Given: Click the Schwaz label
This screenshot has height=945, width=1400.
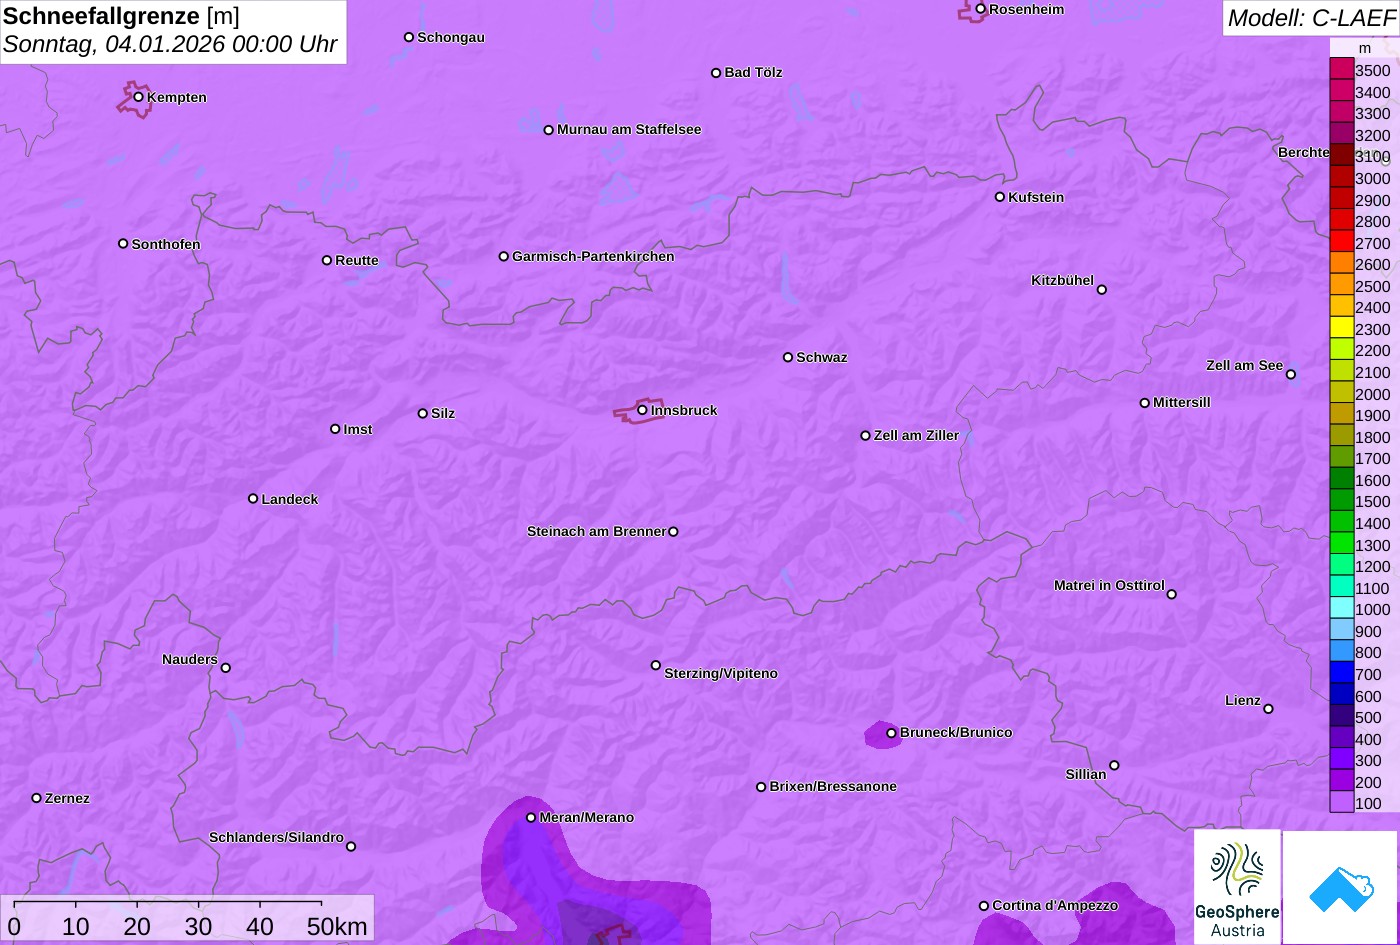Looking at the screenshot, I should [x=821, y=357].
